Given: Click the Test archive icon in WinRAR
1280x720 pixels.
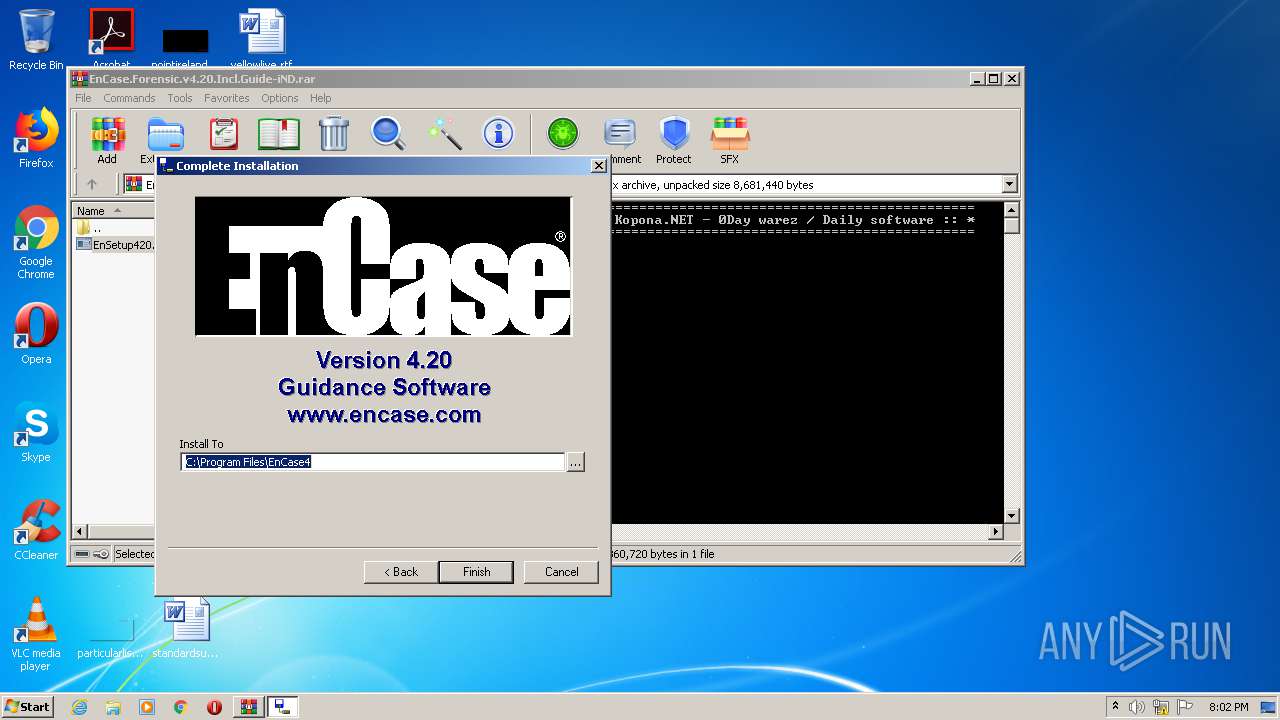Looking at the screenshot, I should pos(223,133).
